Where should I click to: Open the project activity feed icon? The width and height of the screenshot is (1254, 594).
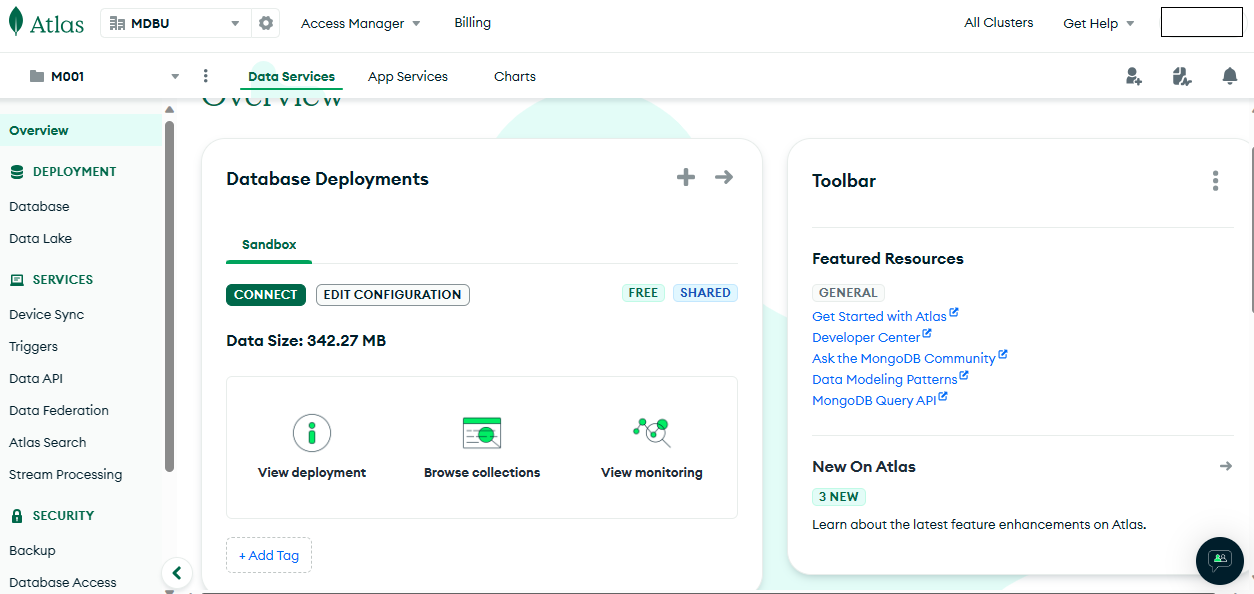[1182, 76]
